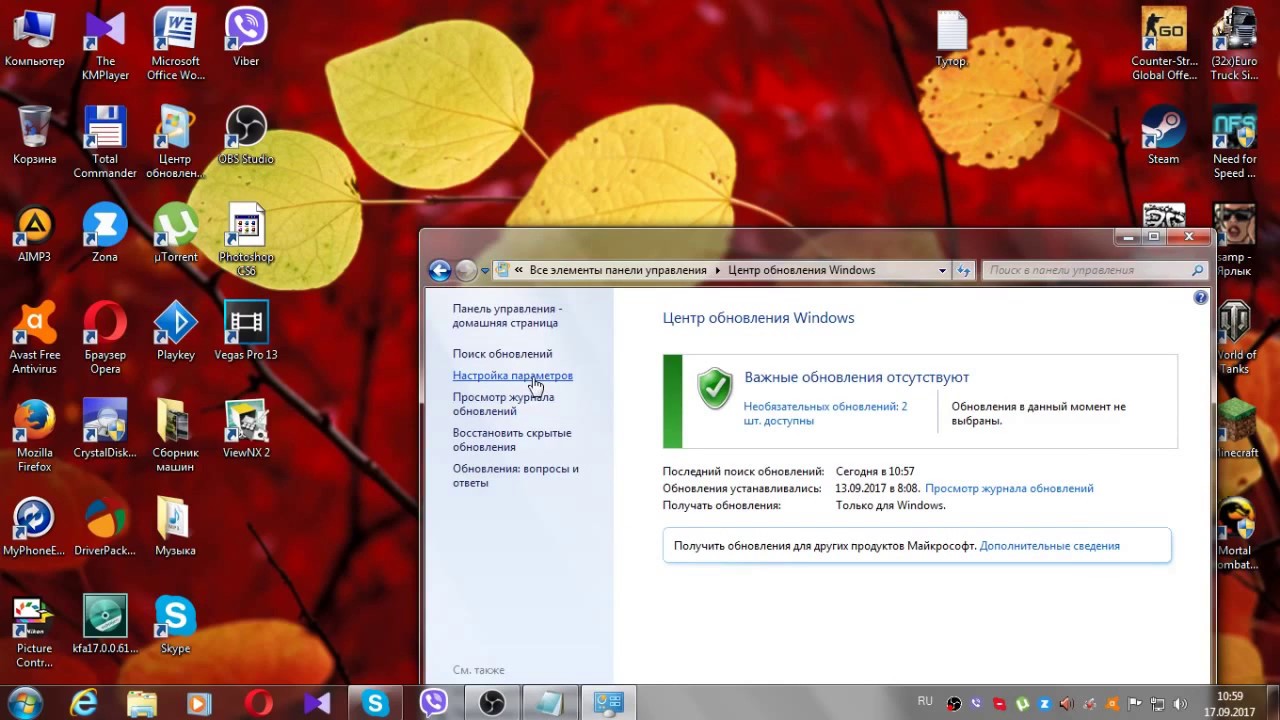
Task: Click the Центр обновления Windows breadcrumb
Action: click(x=801, y=270)
